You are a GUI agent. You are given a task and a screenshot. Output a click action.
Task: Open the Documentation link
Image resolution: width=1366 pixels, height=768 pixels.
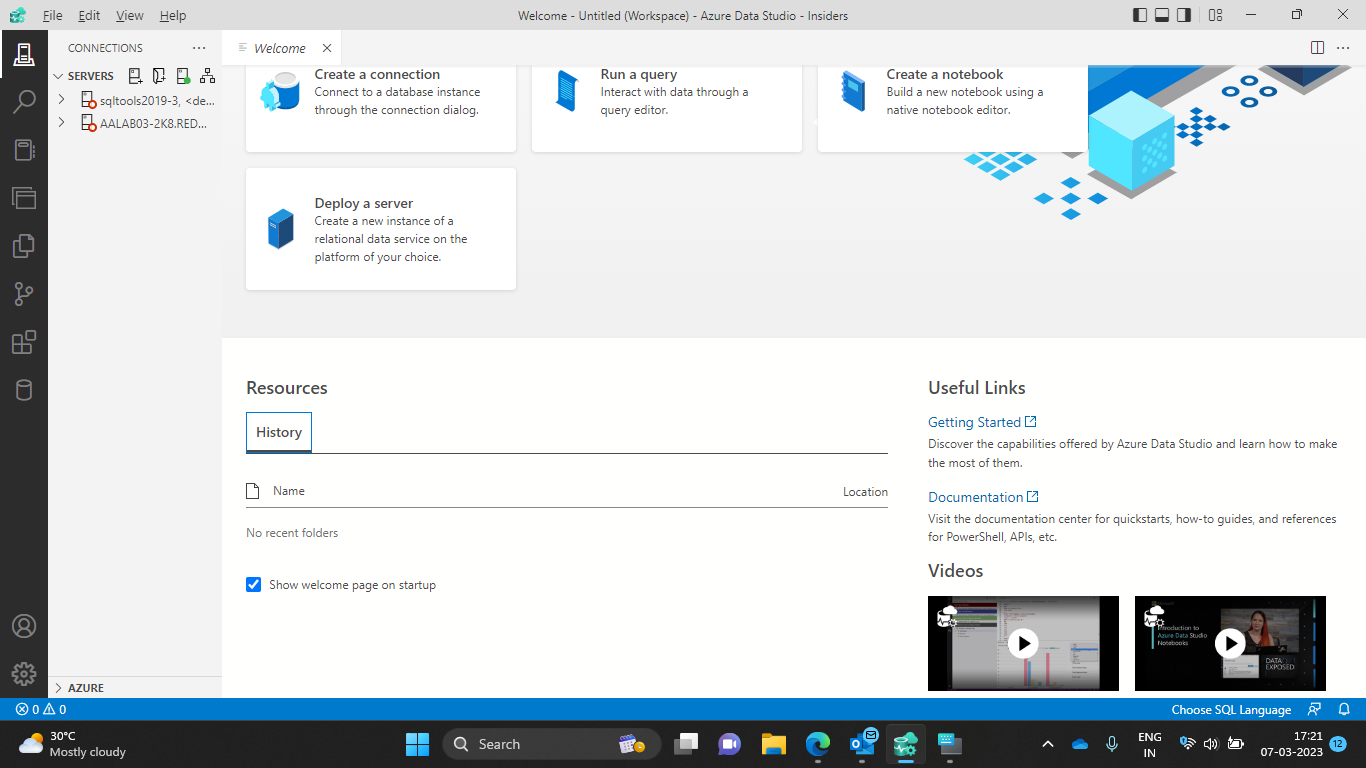[x=976, y=496]
